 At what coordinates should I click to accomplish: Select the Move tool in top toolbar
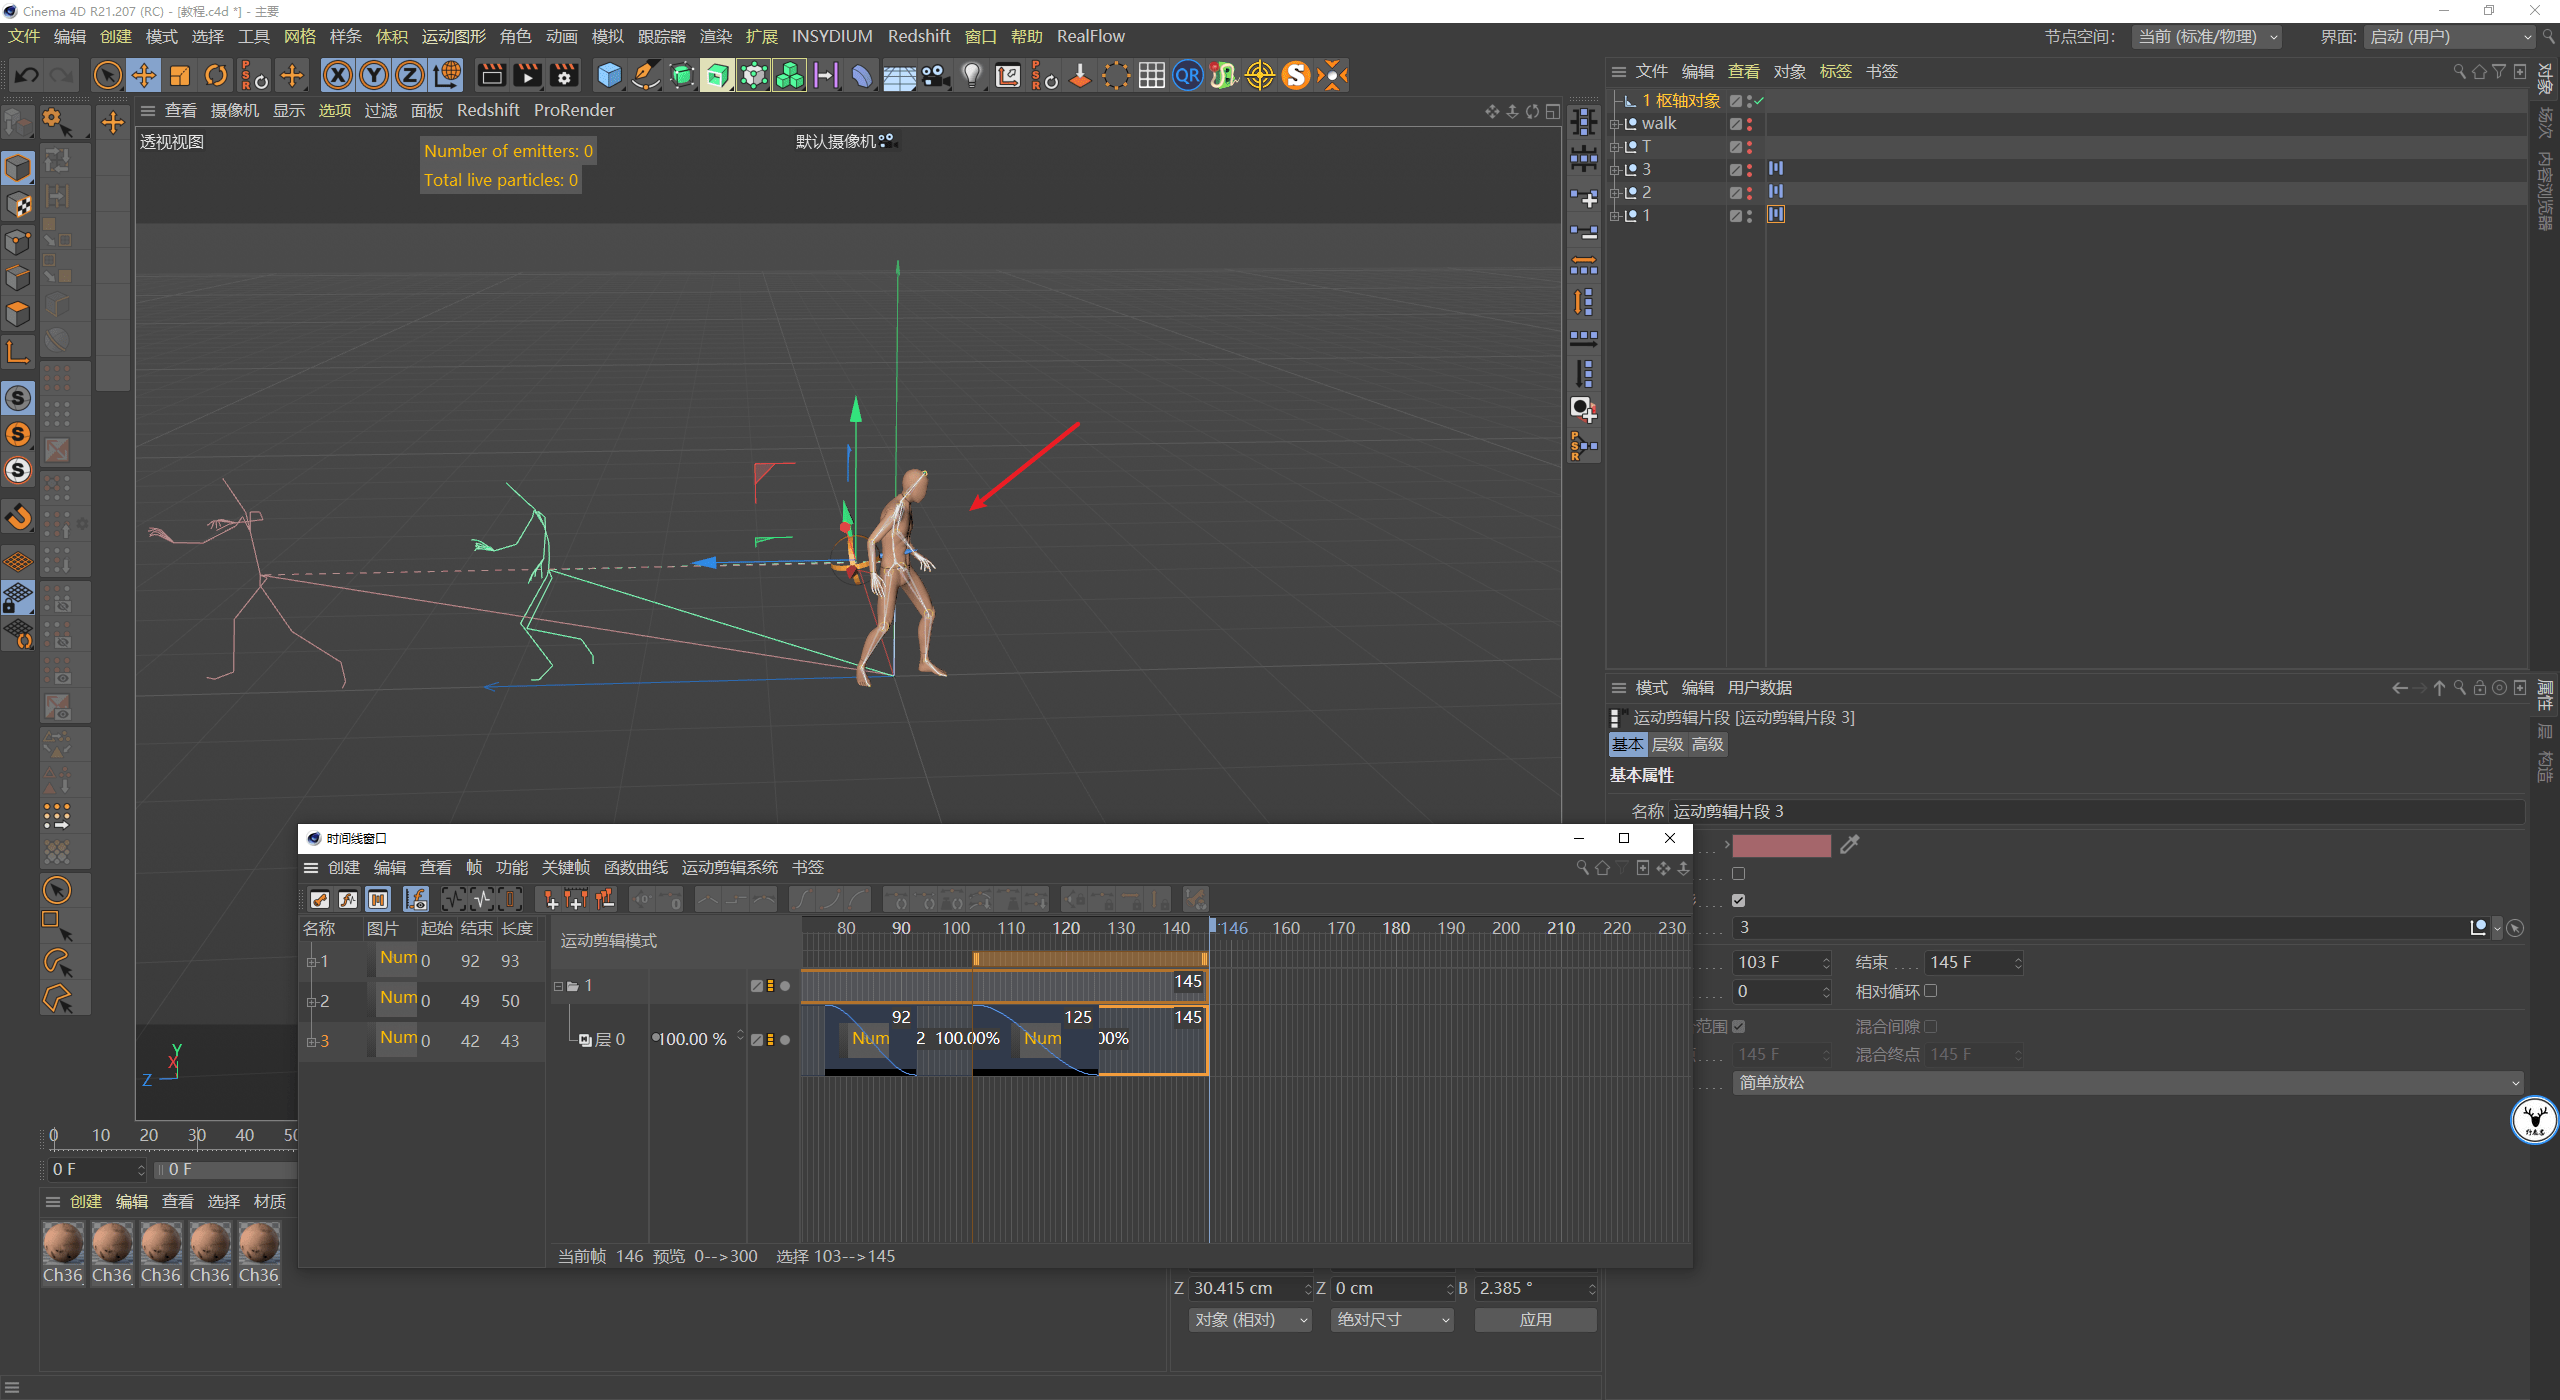[x=144, y=75]
